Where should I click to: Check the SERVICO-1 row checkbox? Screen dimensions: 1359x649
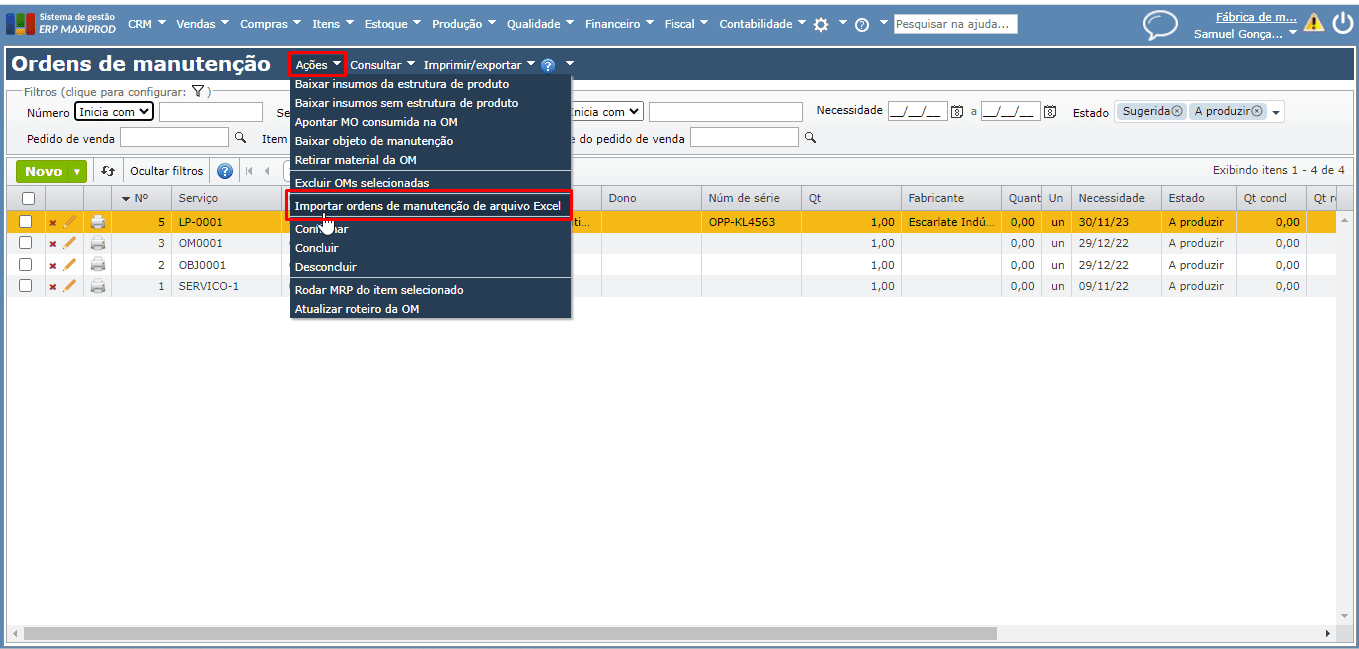click(x=26, y=286)
